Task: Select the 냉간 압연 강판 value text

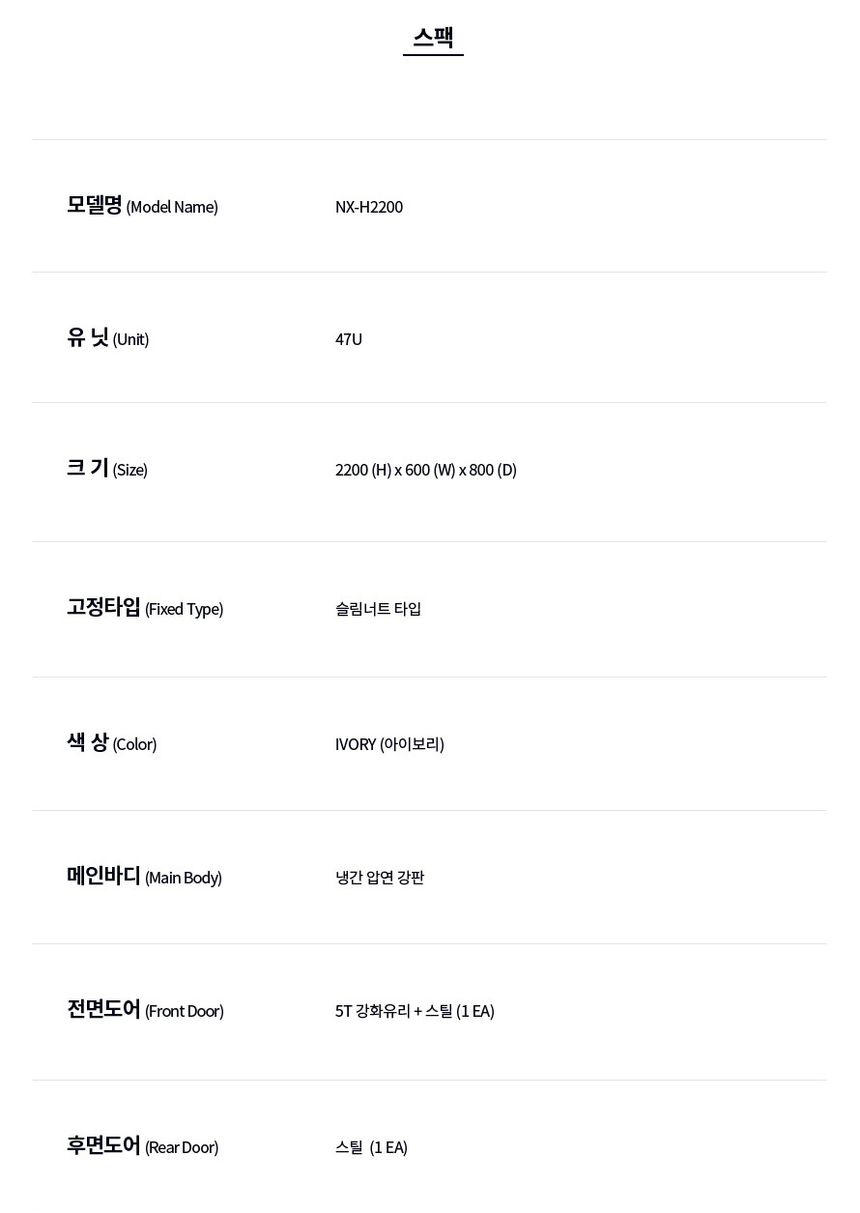Action: pos(380,878)
